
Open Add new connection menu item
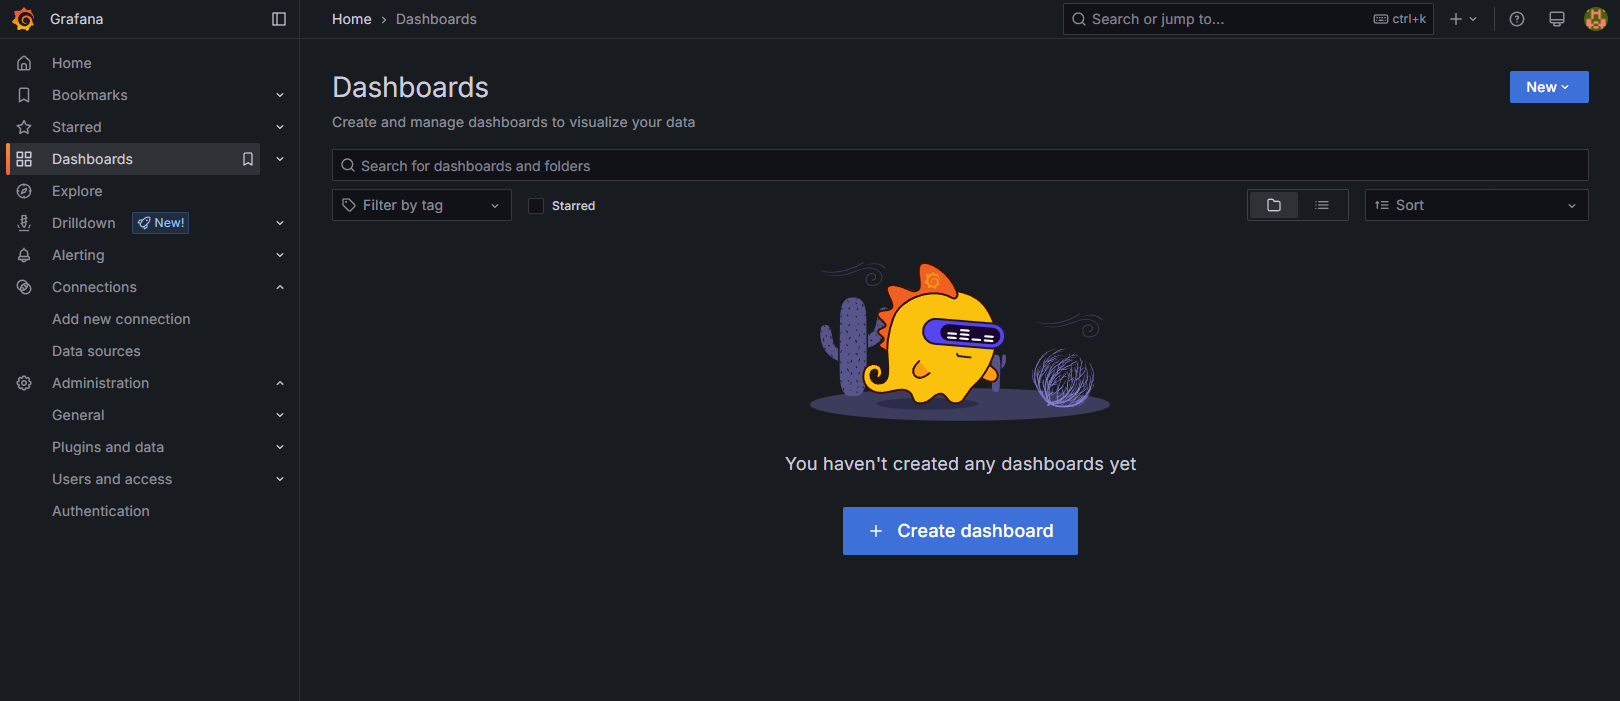tap(121, 319)
